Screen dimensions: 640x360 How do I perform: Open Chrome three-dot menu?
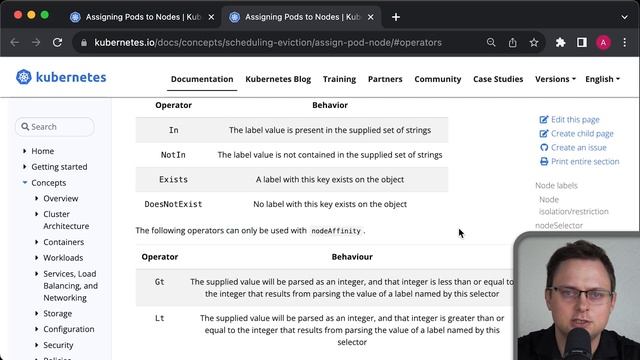tap(624, 42)
